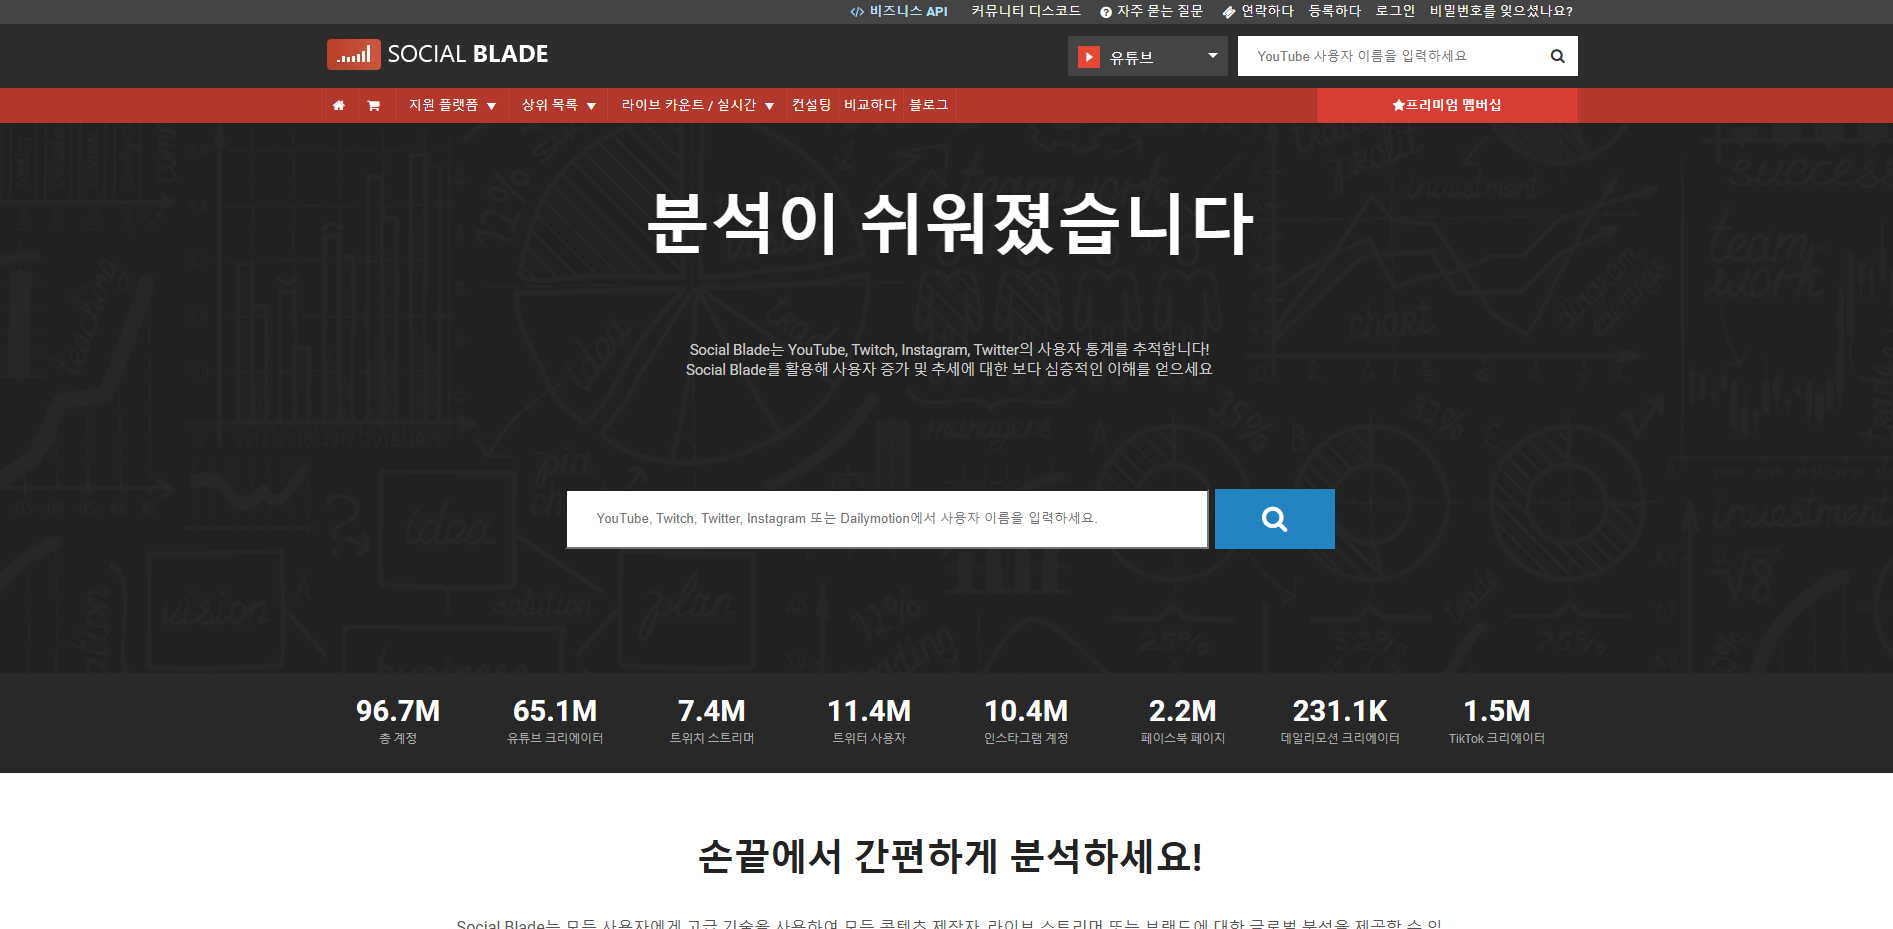Click the 96.7M 총 계정 statistic

coord(398,722)
